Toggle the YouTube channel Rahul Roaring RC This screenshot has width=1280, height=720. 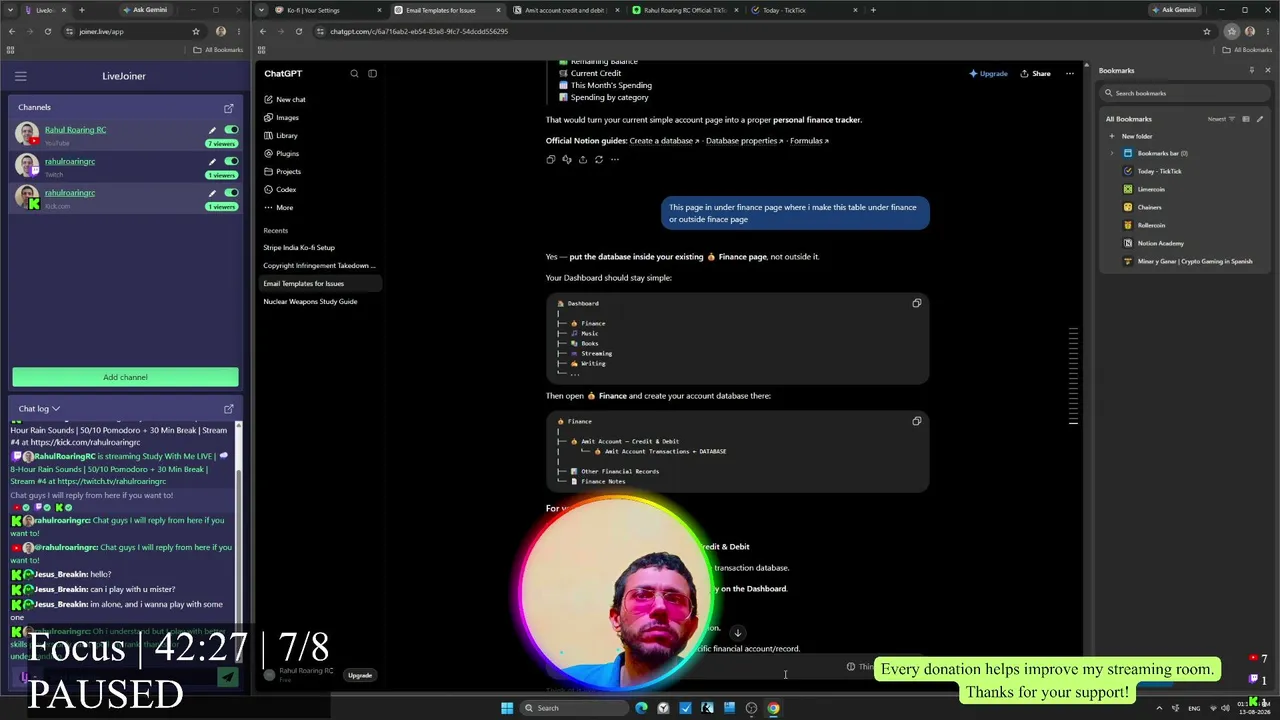point(231,130)
